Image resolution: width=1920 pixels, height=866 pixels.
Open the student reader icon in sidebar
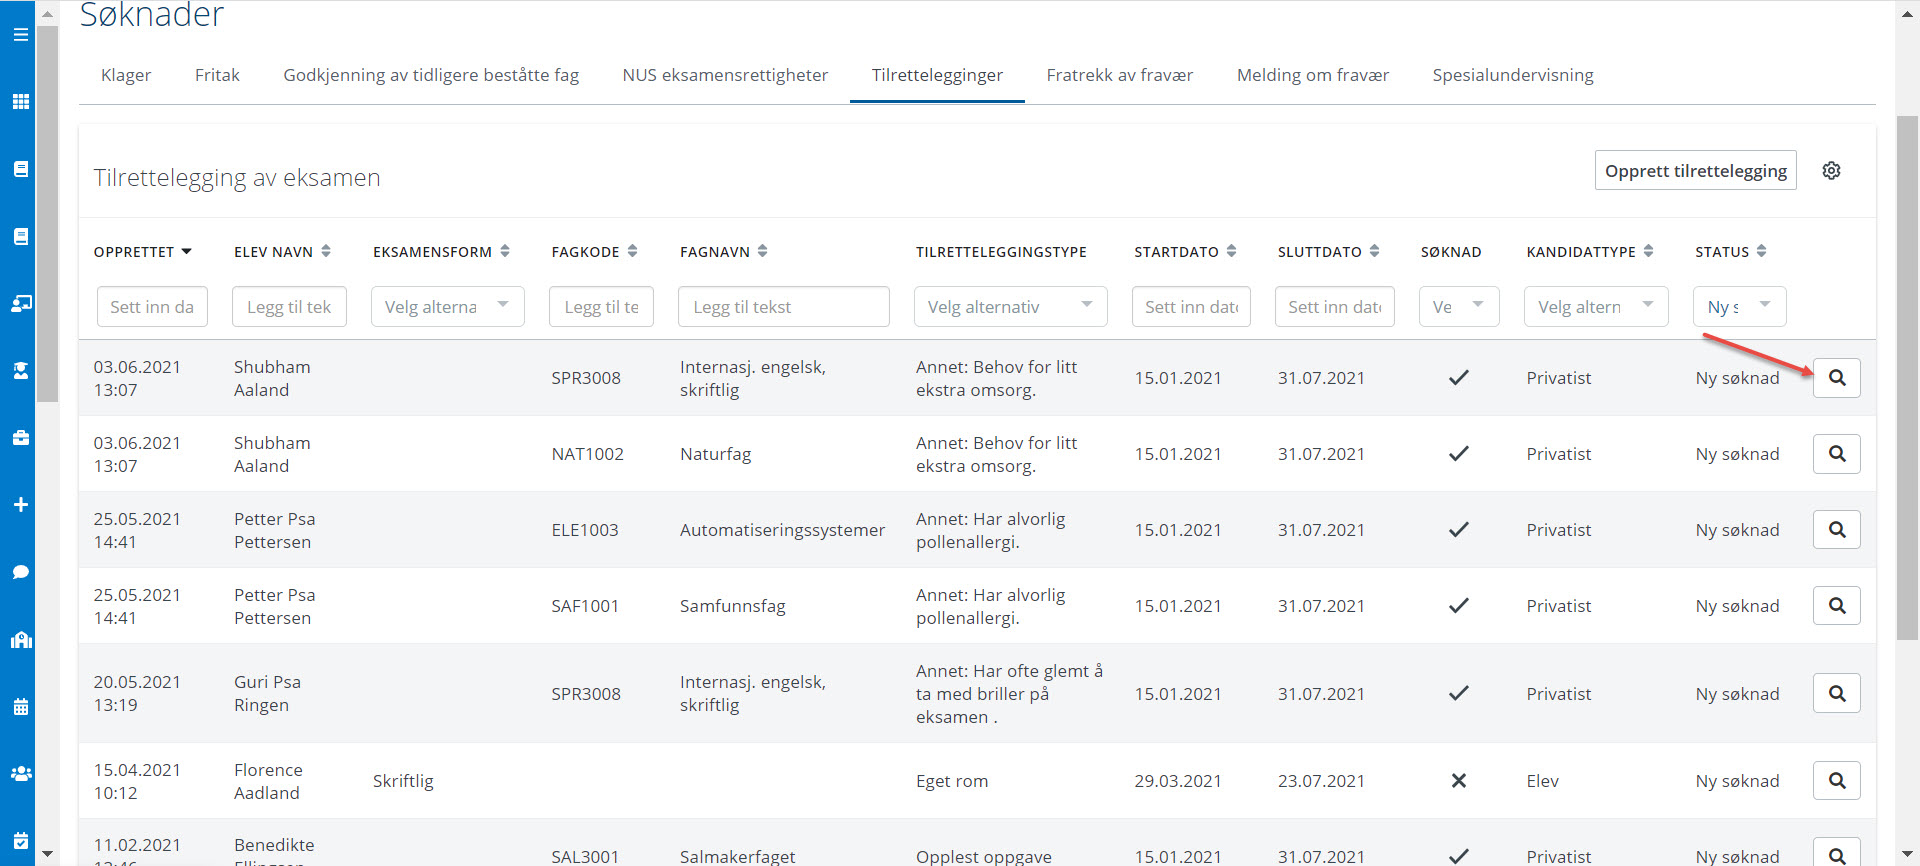[20, 370]
